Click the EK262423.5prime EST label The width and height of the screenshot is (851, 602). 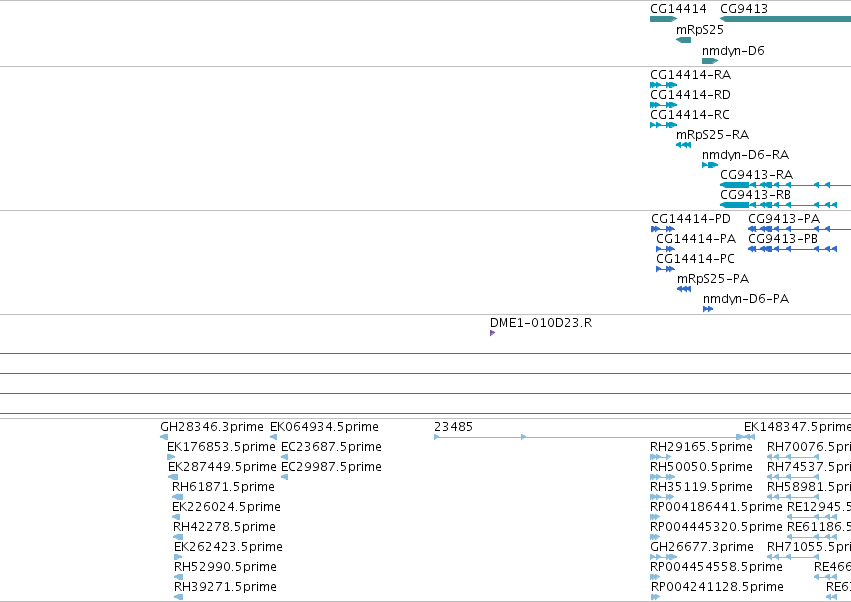tap(228, 547)
